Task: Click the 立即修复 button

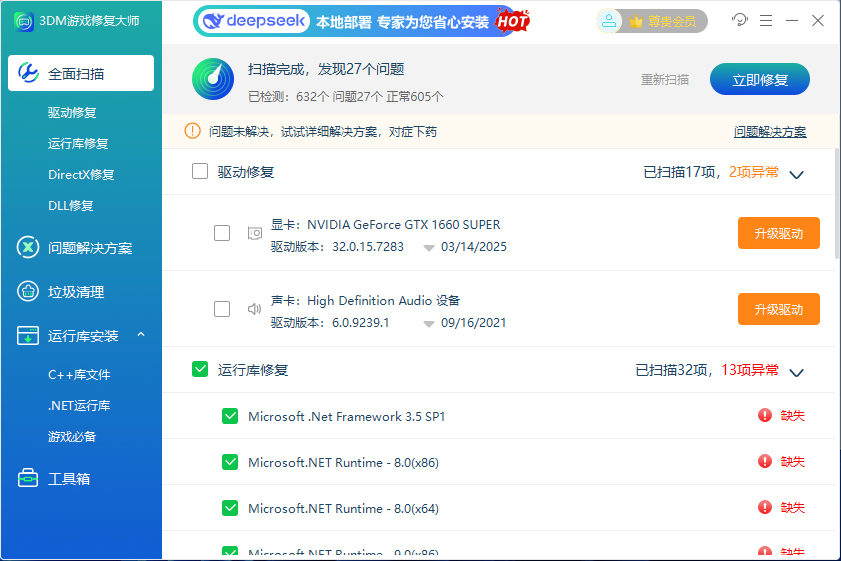Action: click(x=759, y=80)
